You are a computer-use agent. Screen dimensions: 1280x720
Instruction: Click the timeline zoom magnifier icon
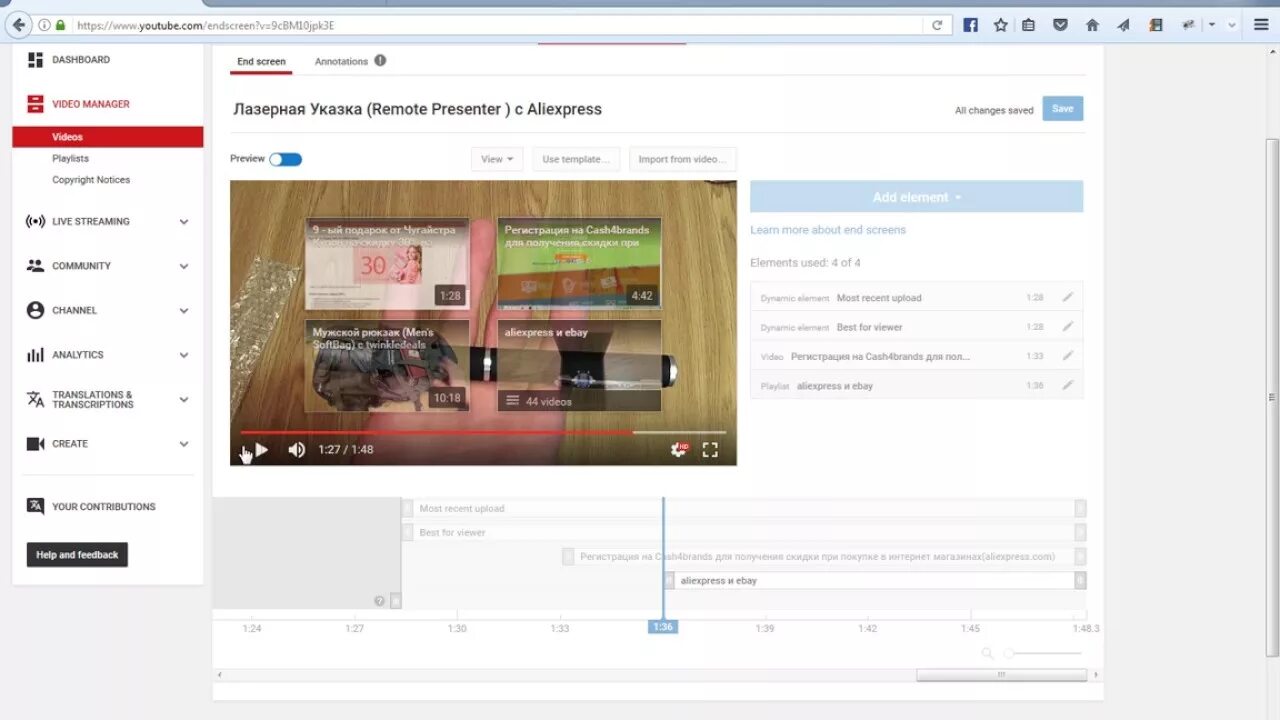point(988,653)
